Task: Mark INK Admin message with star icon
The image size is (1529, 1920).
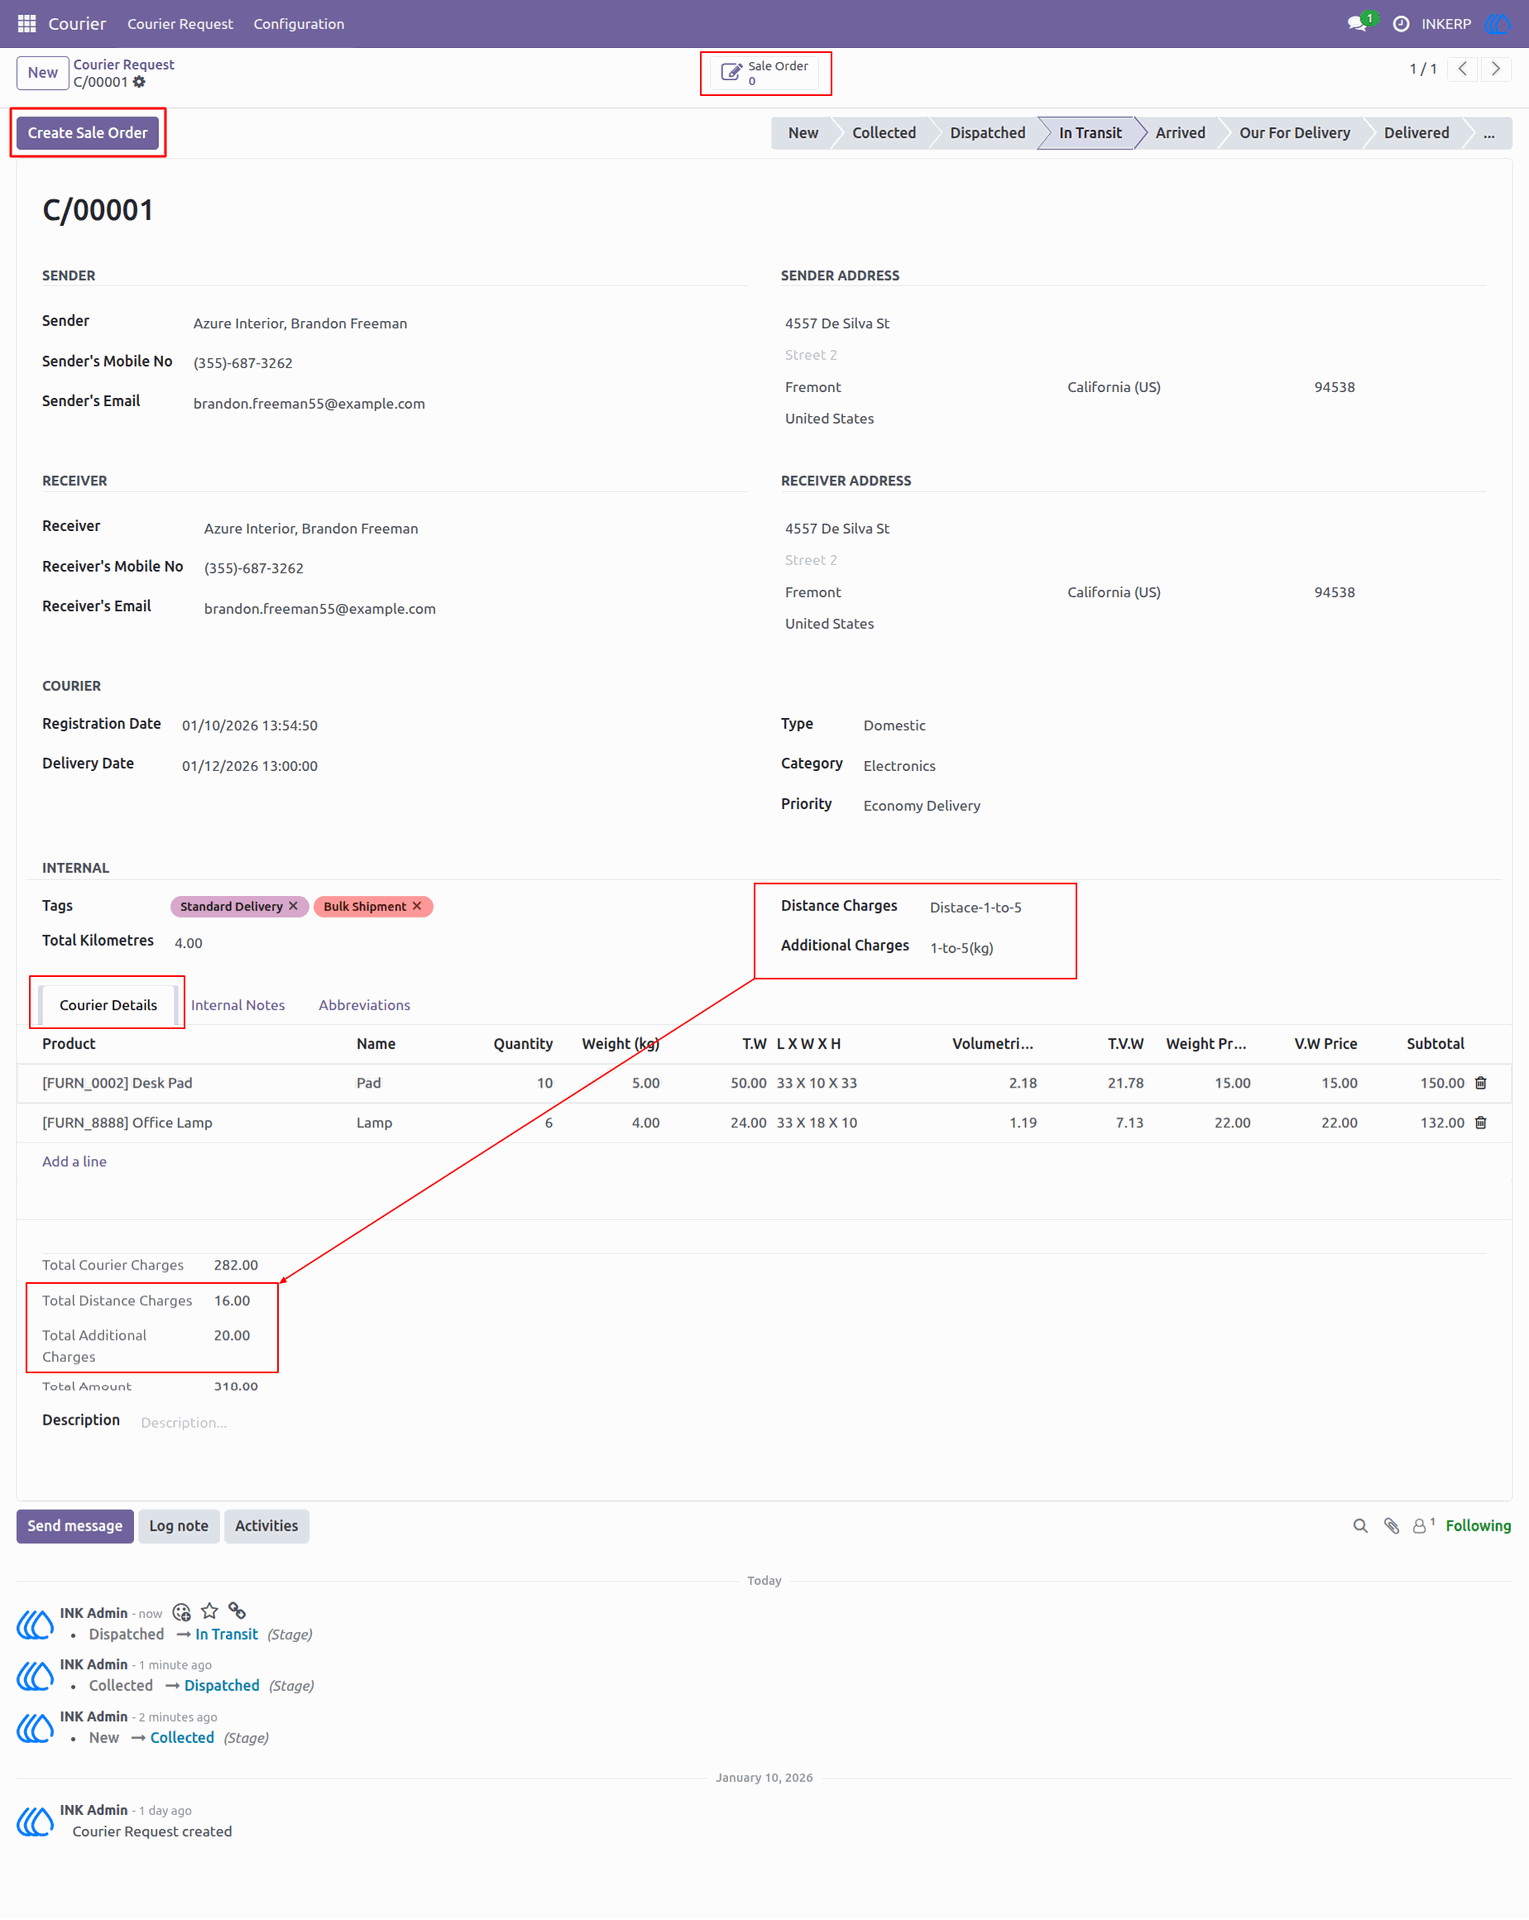Action: [x=209, y=1611]
